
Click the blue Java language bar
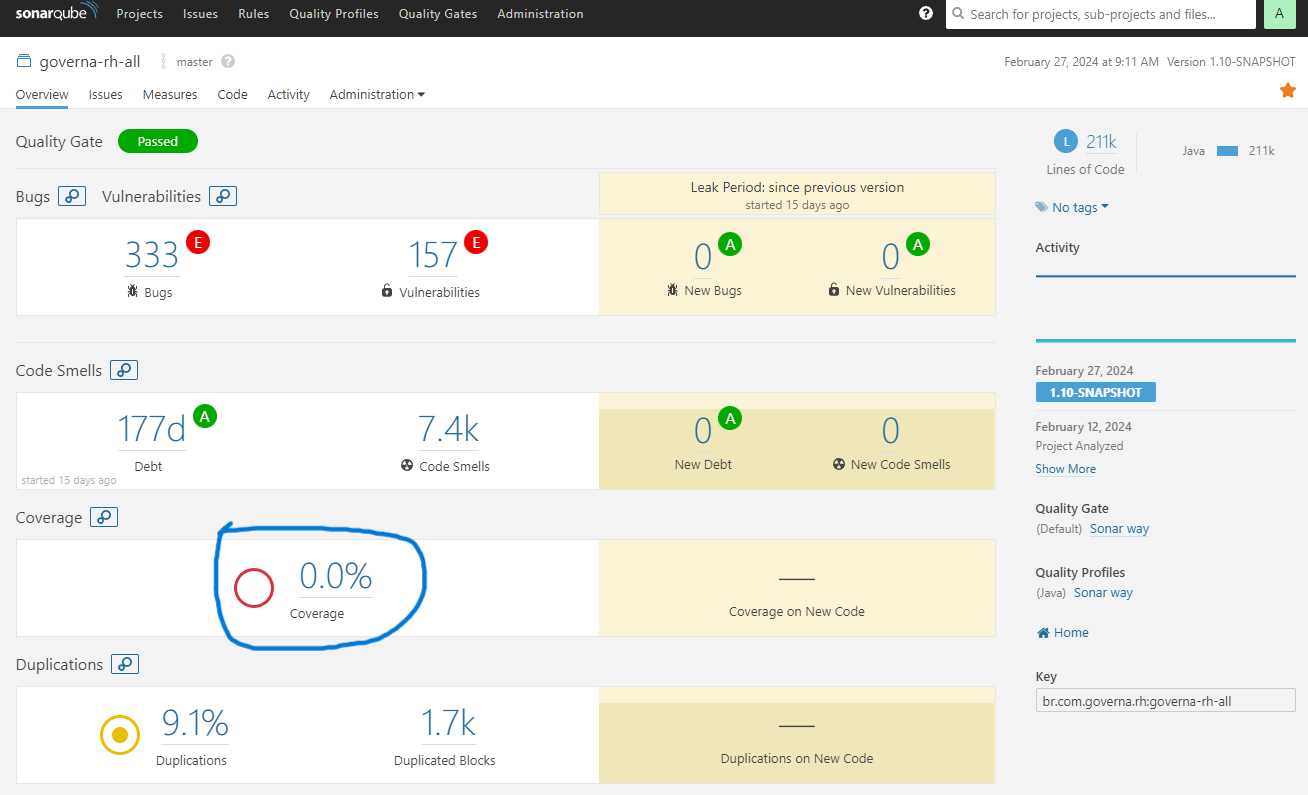[1228, 151]
